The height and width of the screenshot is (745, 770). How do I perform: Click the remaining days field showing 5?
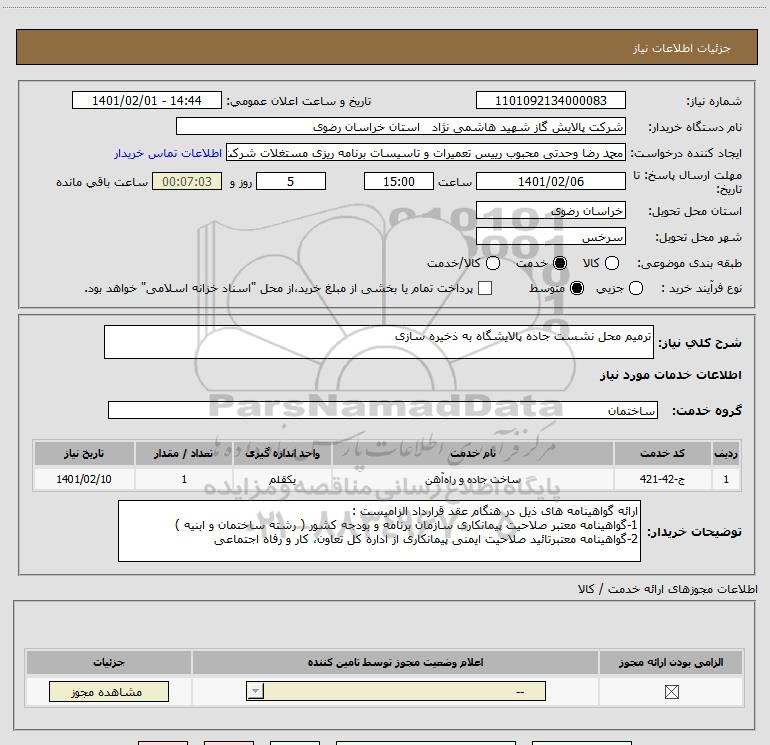point(291,181)
